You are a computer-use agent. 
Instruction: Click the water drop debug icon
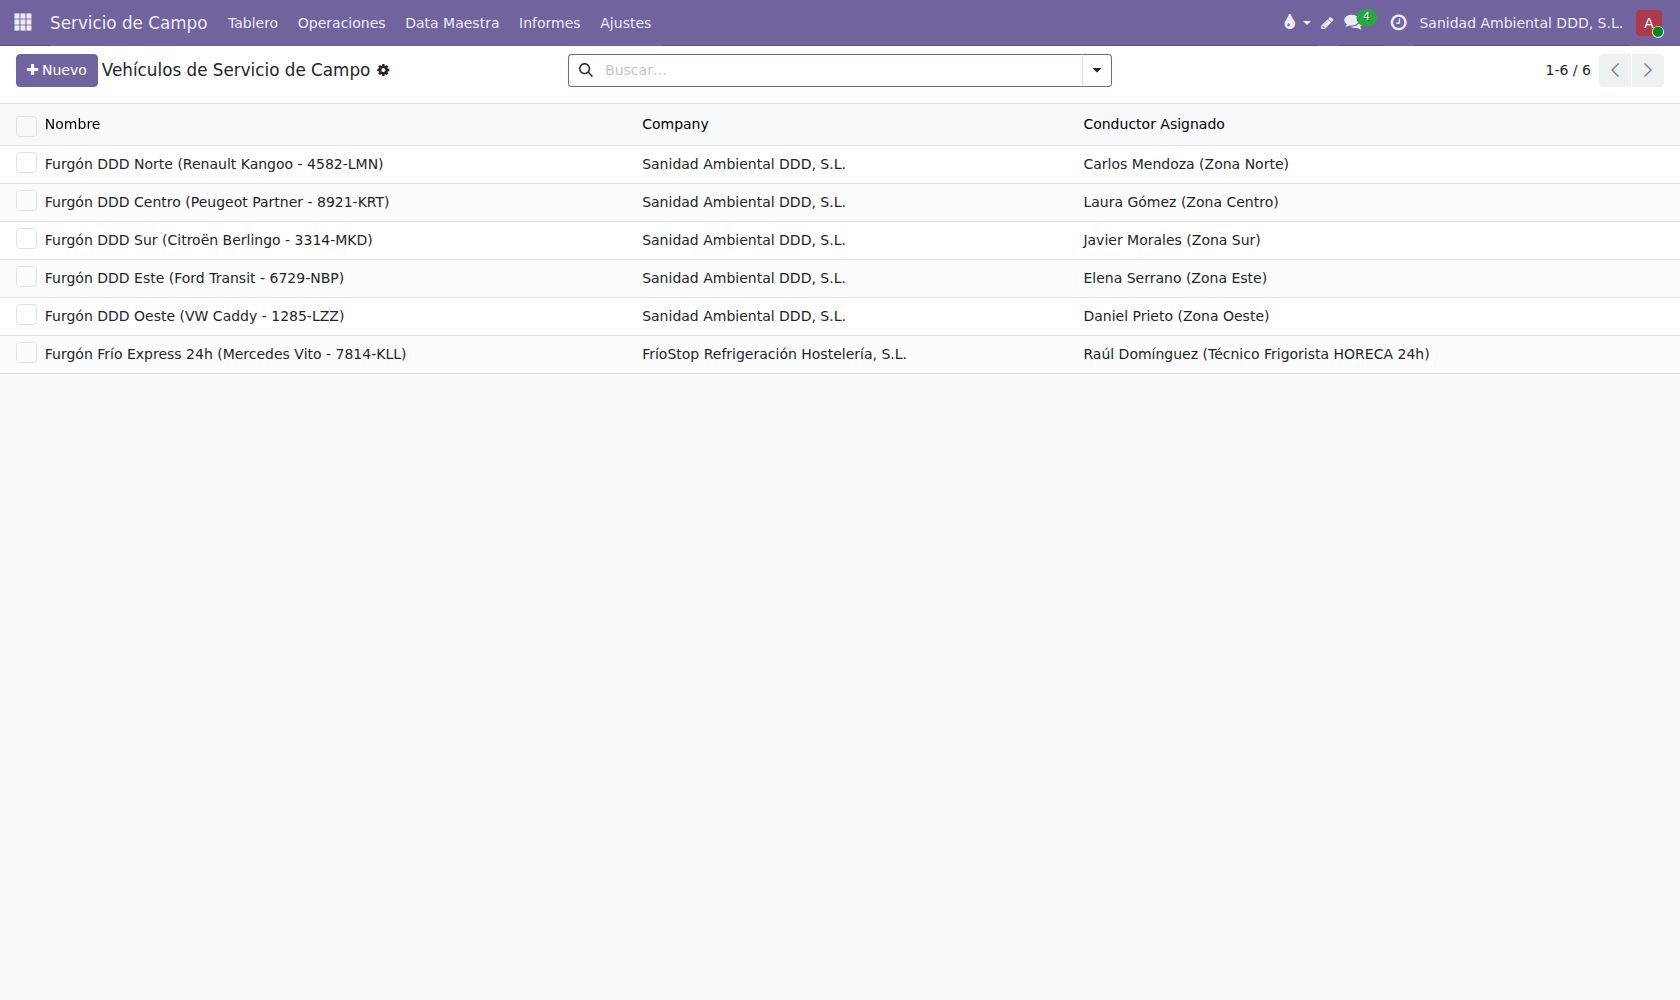coord(1290,22)
